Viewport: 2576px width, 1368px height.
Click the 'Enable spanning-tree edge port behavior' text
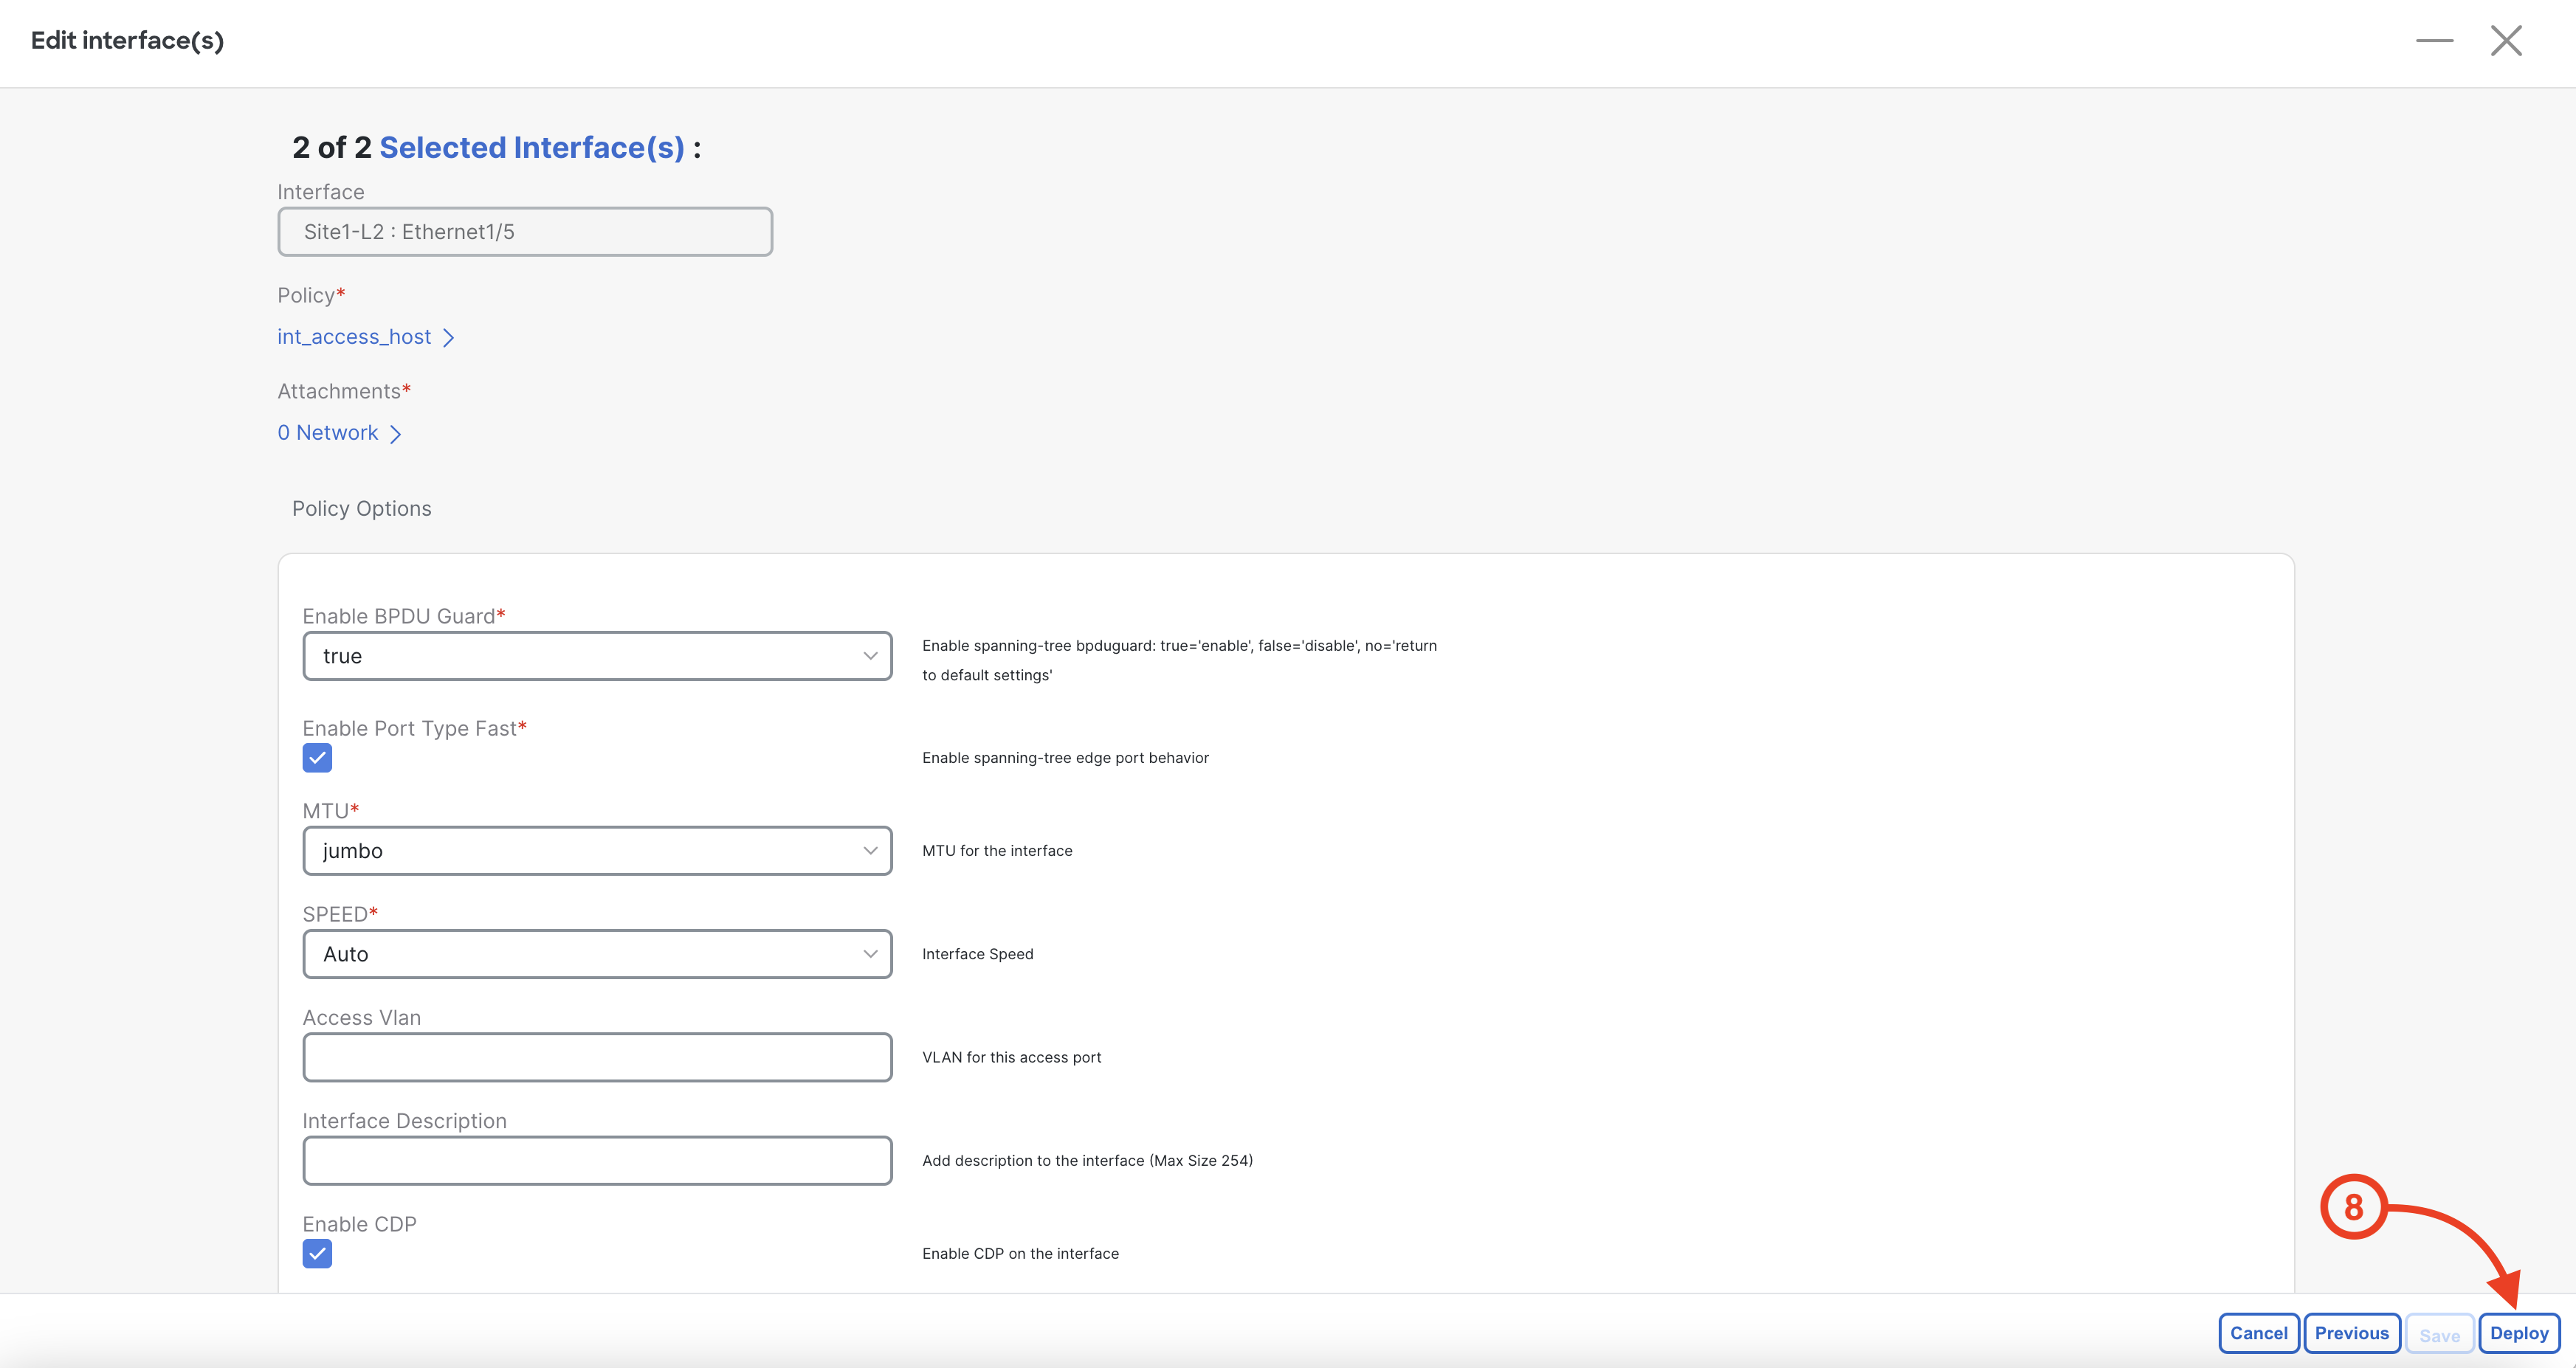(x=1065, y=758)
